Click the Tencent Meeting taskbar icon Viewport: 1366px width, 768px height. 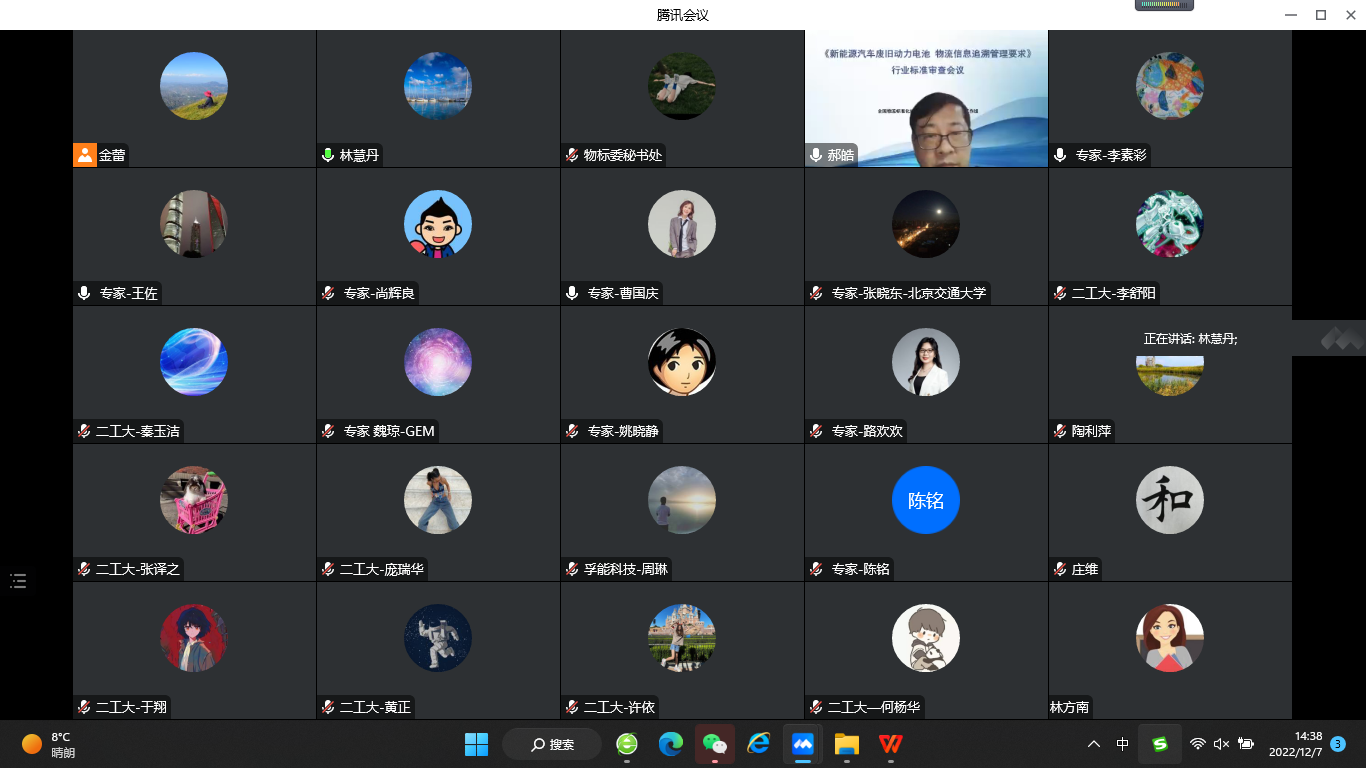click(x=802, y=744)
